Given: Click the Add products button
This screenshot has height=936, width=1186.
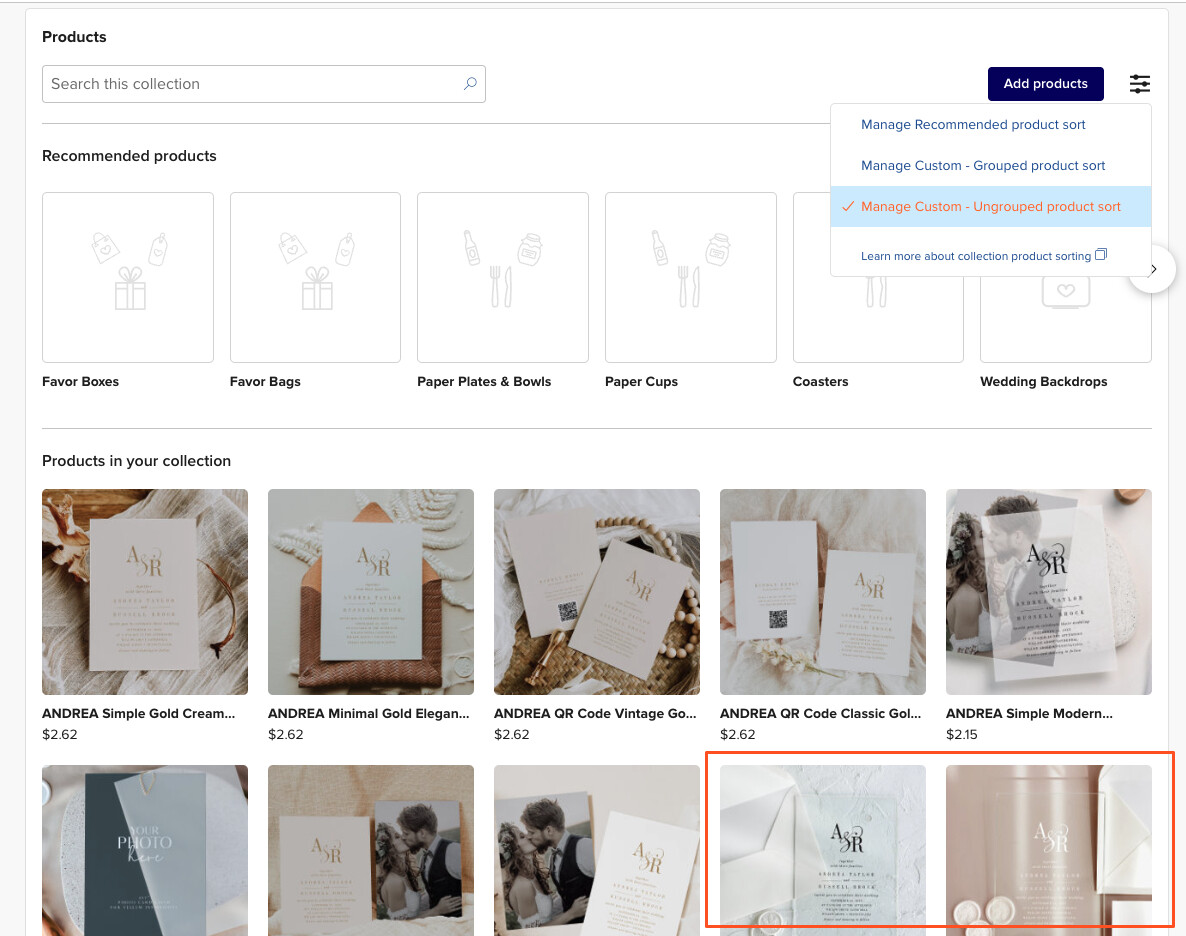Looking at the screenshot, I should [x=1045, y=84].
